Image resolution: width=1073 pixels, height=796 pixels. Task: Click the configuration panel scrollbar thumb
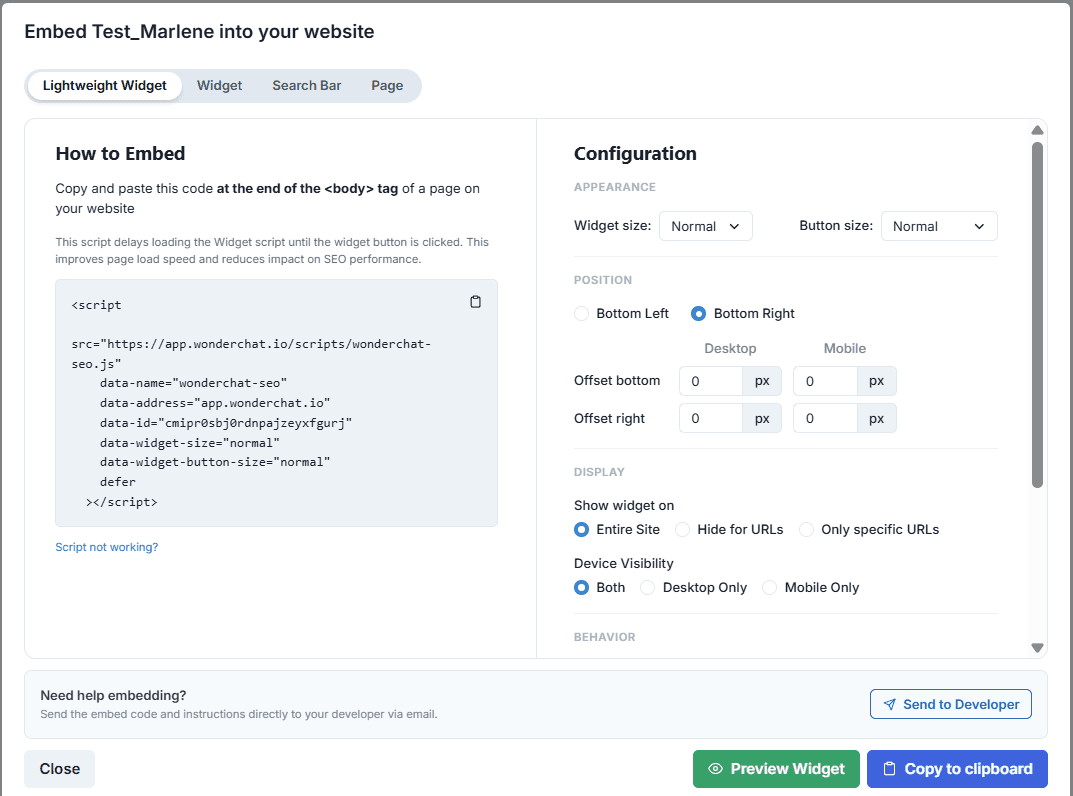(x=1038, y=315)
